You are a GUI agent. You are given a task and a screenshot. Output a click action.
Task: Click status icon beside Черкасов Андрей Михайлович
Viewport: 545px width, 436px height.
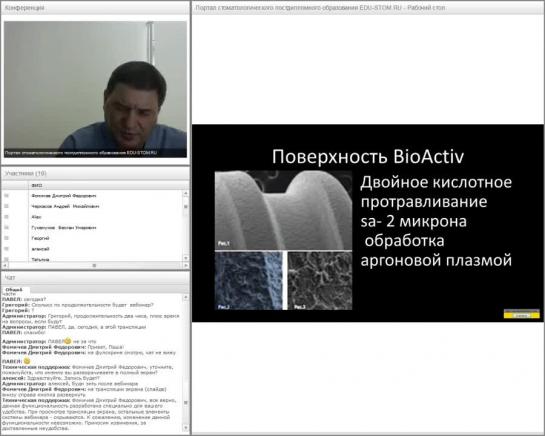6,206
